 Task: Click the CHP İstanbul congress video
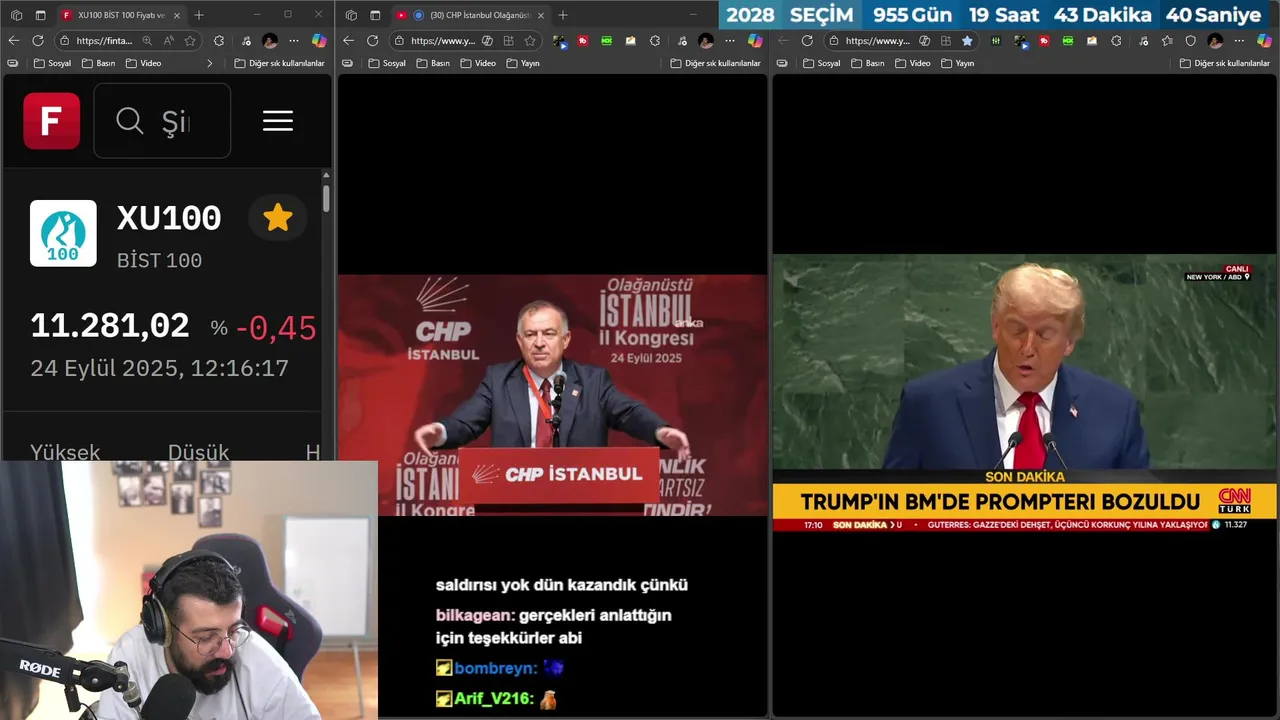tap(553, 395)
